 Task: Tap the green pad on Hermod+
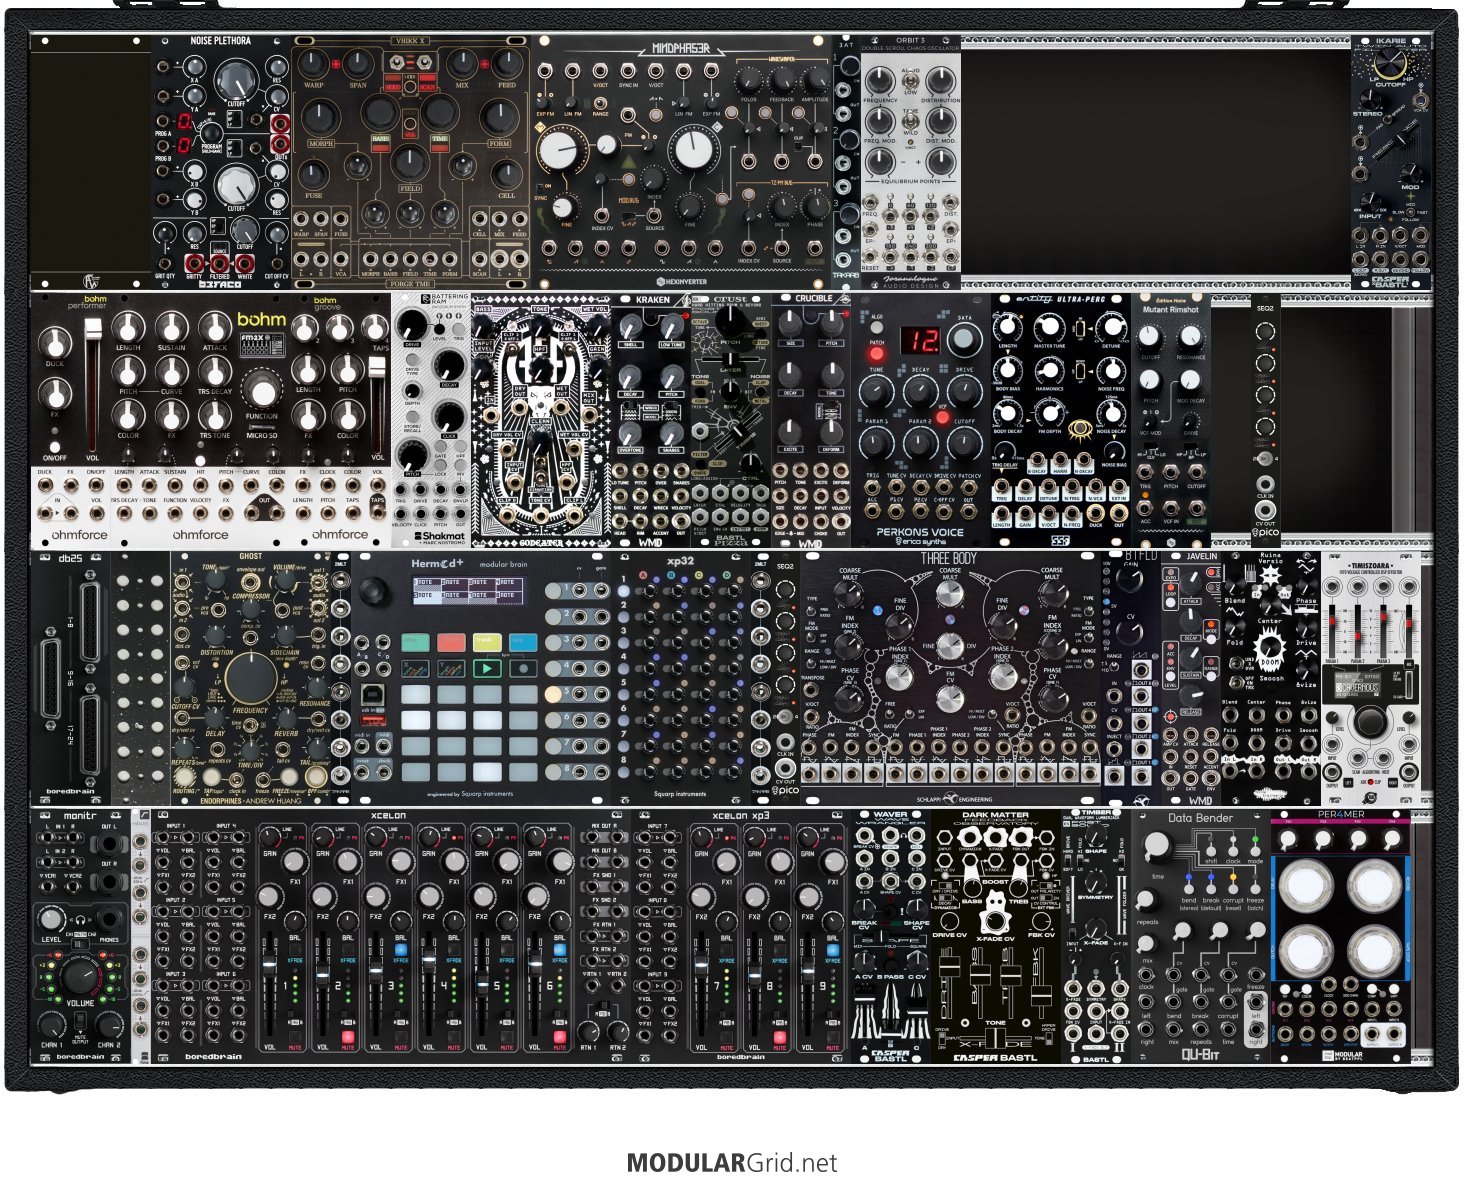click(x=416, y=641)
